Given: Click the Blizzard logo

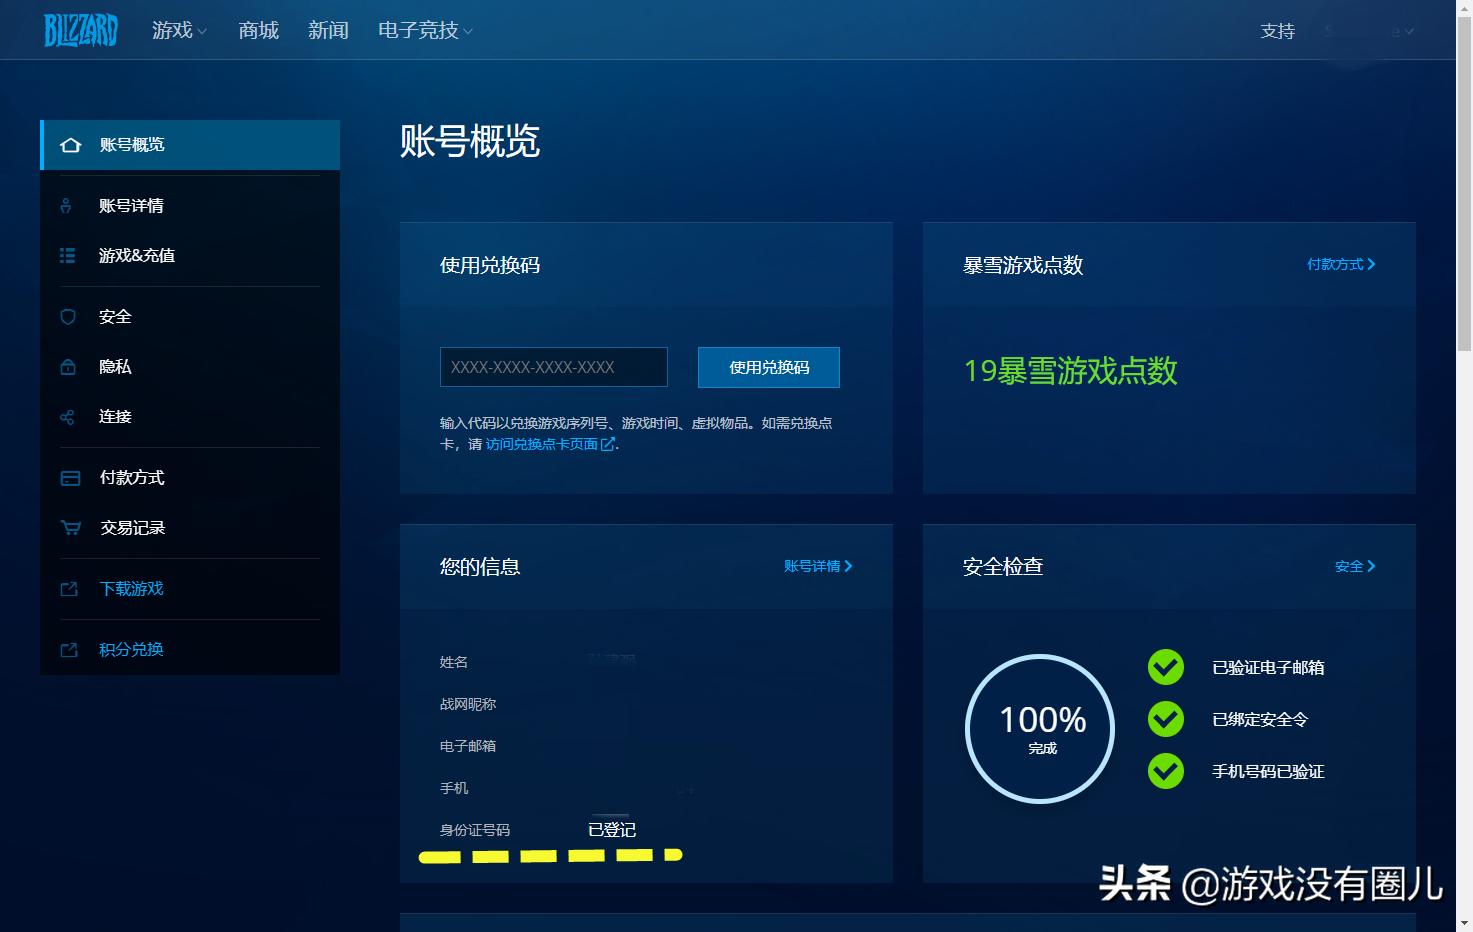Looking at the screenshot, I should [80, 29].
